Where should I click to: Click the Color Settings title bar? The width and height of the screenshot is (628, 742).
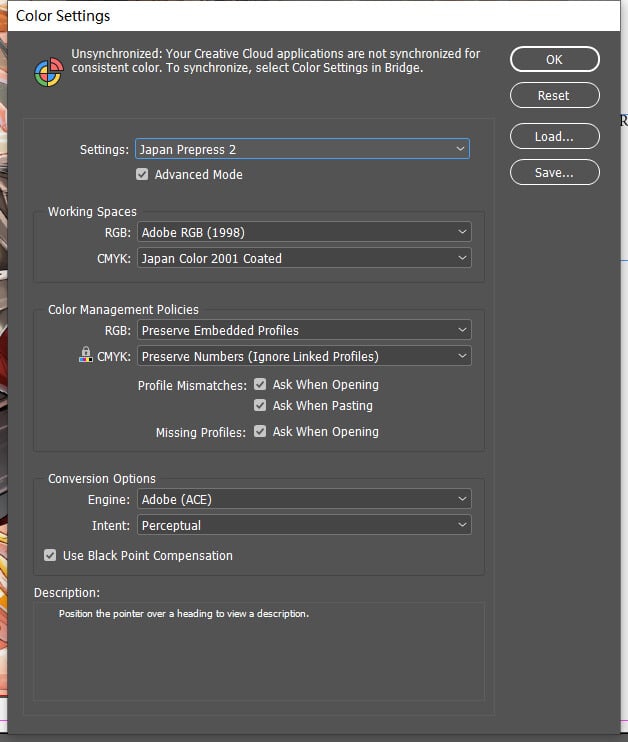tap(314, 16)
